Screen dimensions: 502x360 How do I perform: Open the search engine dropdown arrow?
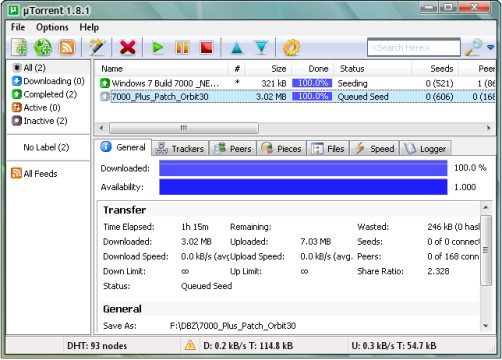click(490, 48)
